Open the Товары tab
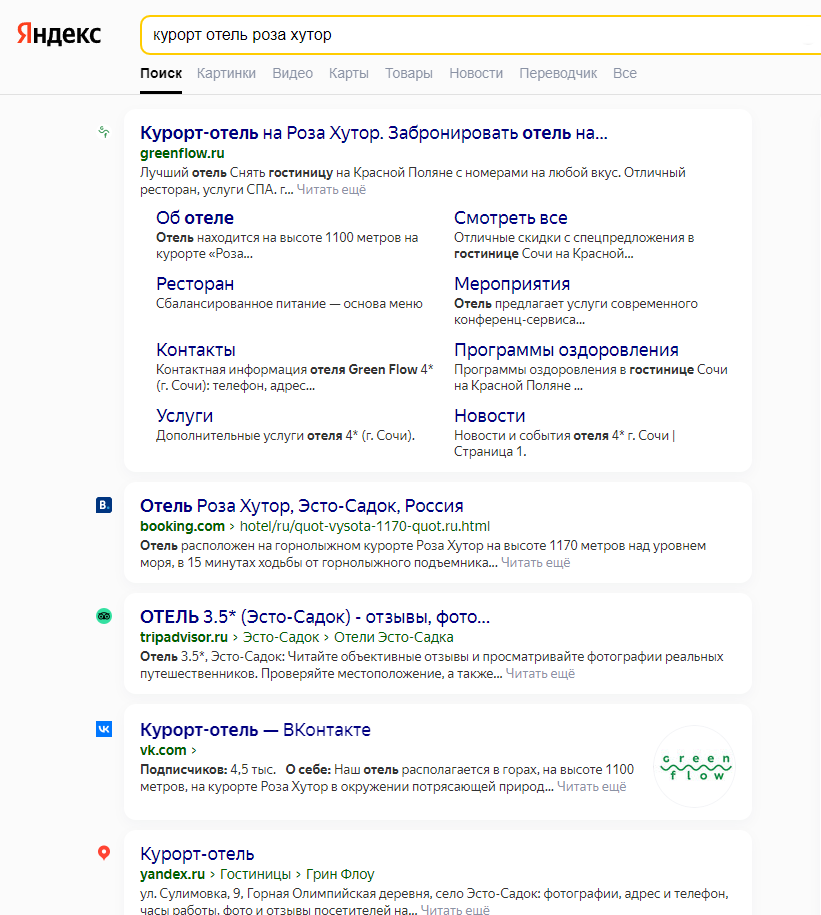 pyautogui.click(x=409, y=74)
